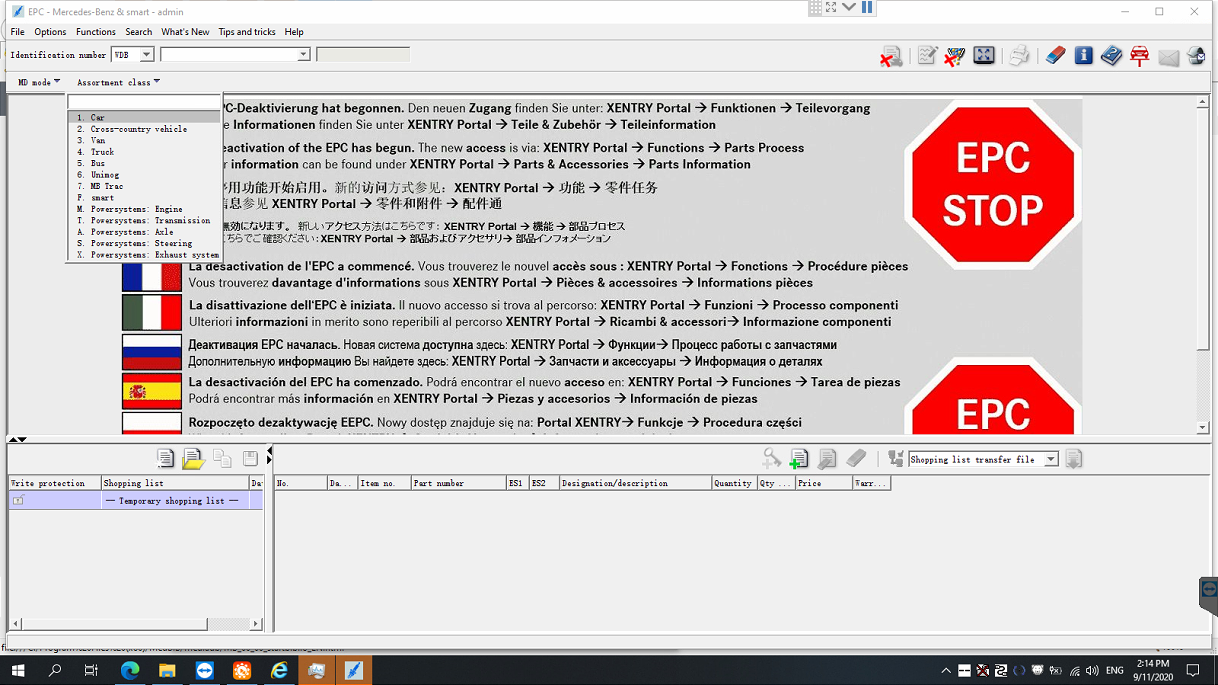Select 'F. smart' assortment class
Image resolution: width=1218 pixels, height=685 pixels.
pos(144,198)
